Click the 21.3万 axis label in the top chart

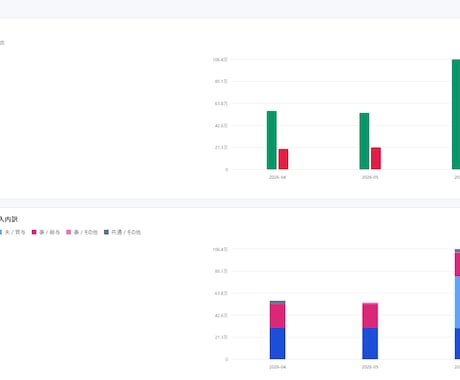(x=221, y=147)
